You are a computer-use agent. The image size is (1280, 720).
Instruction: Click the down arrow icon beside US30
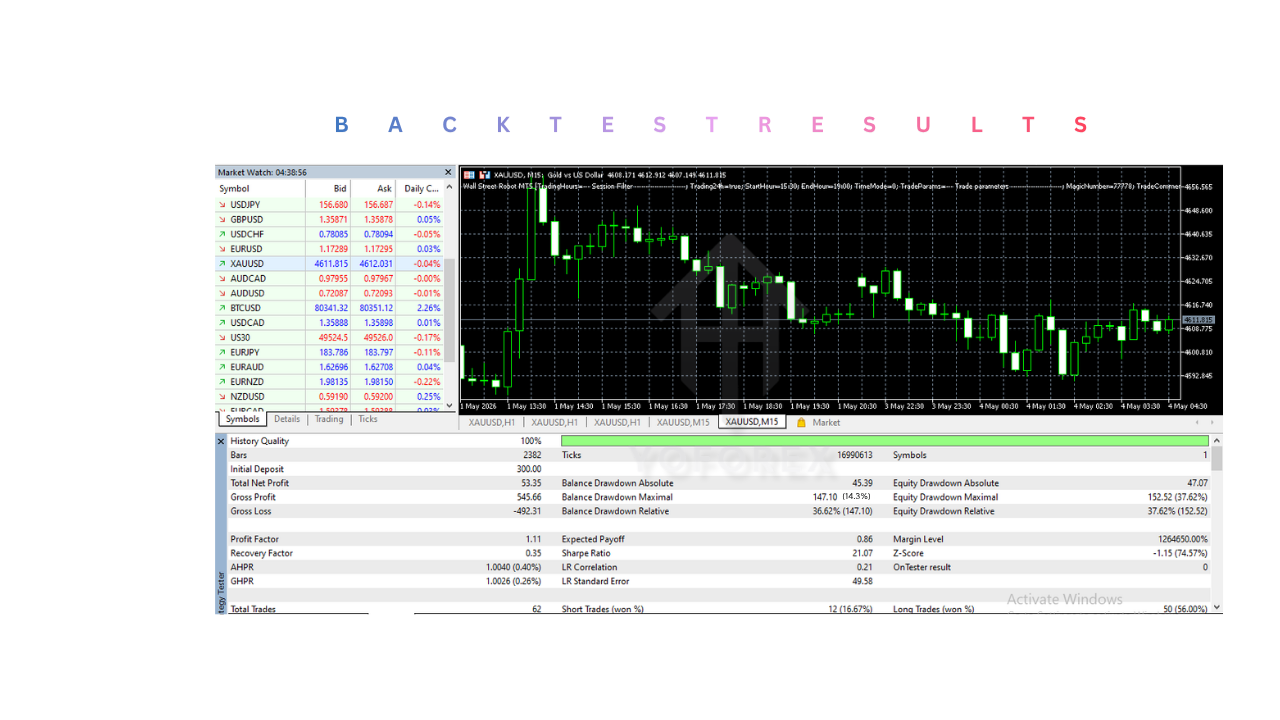coord(223,338)
